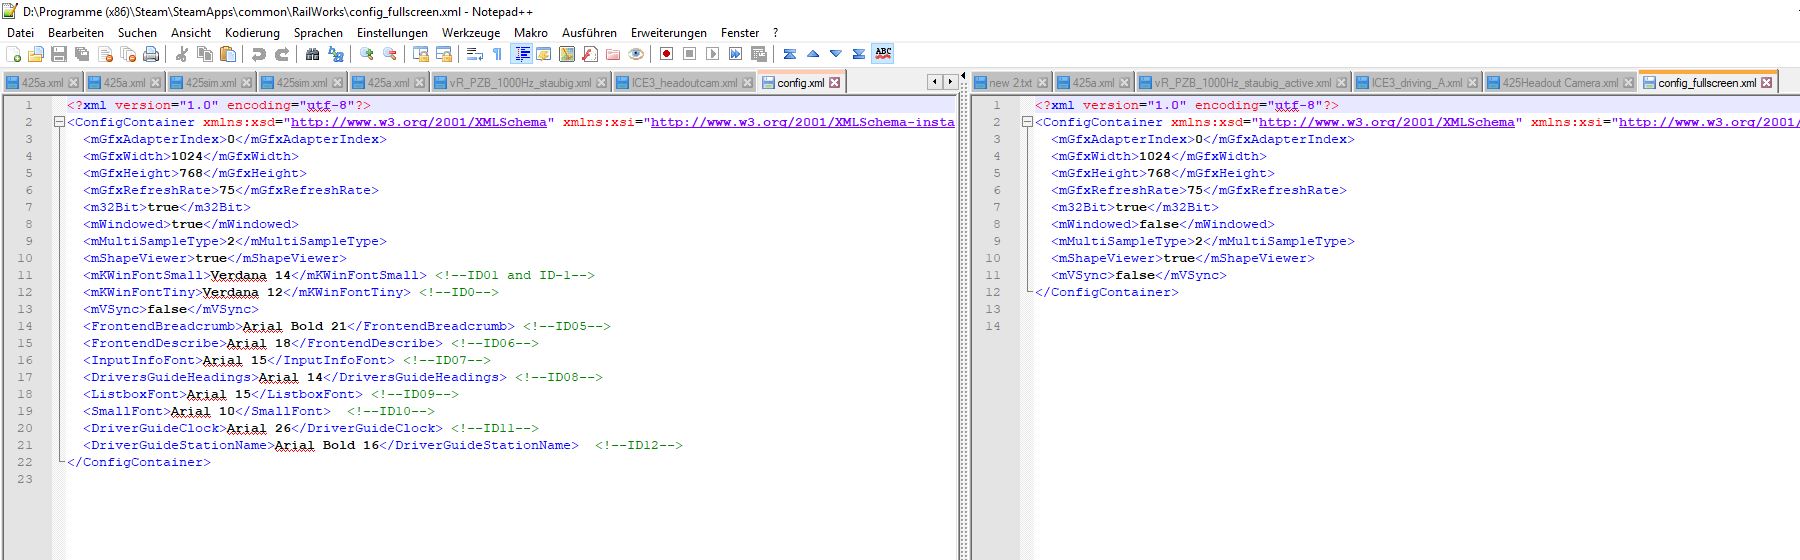Collapse ConfigContainer node in left editor
The height and width of the screenshot is (560, 1800).
tap(59, 122)
